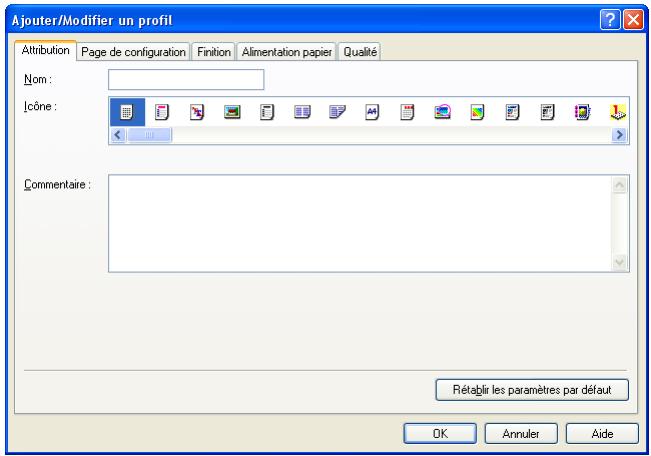Click the icon list horizontal scroll thumb

149,135
